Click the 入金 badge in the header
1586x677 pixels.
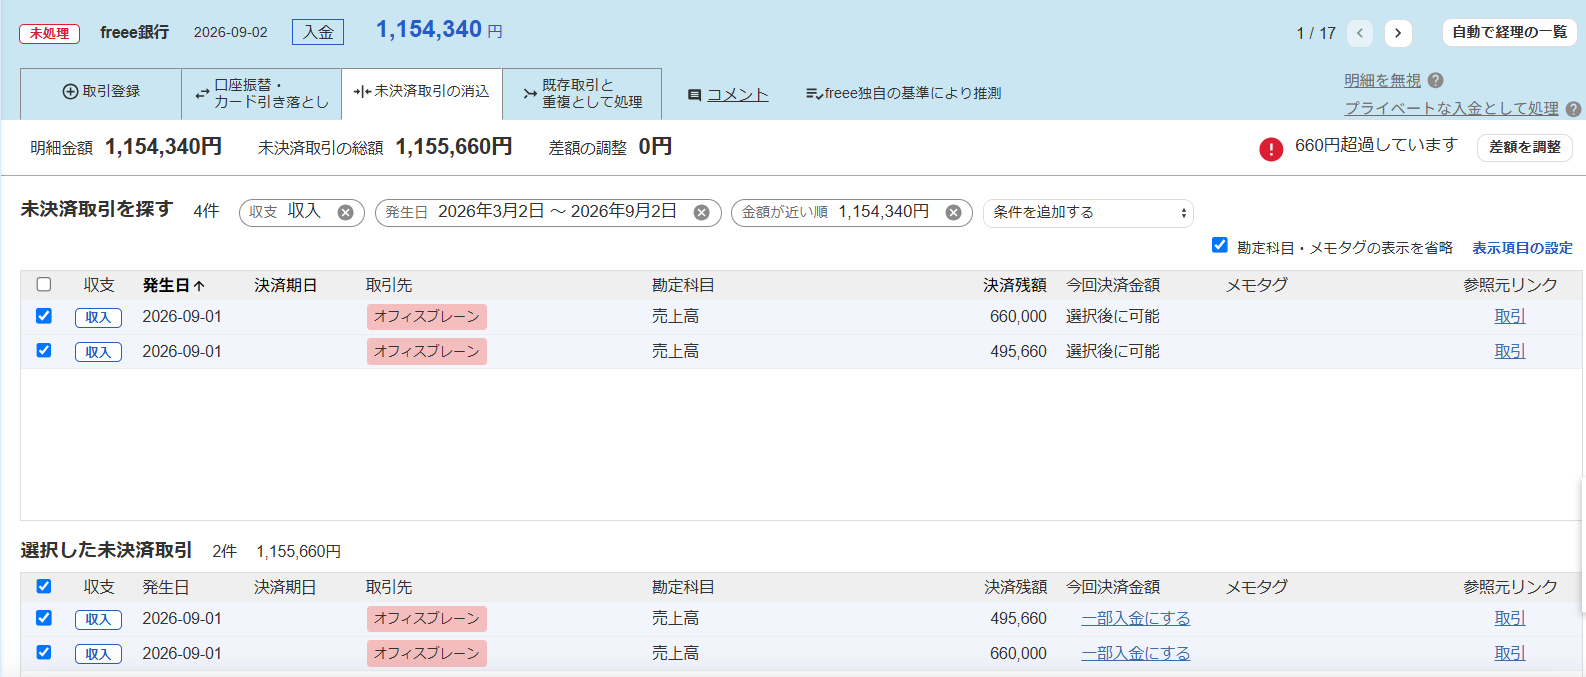(x=318, y=32)
